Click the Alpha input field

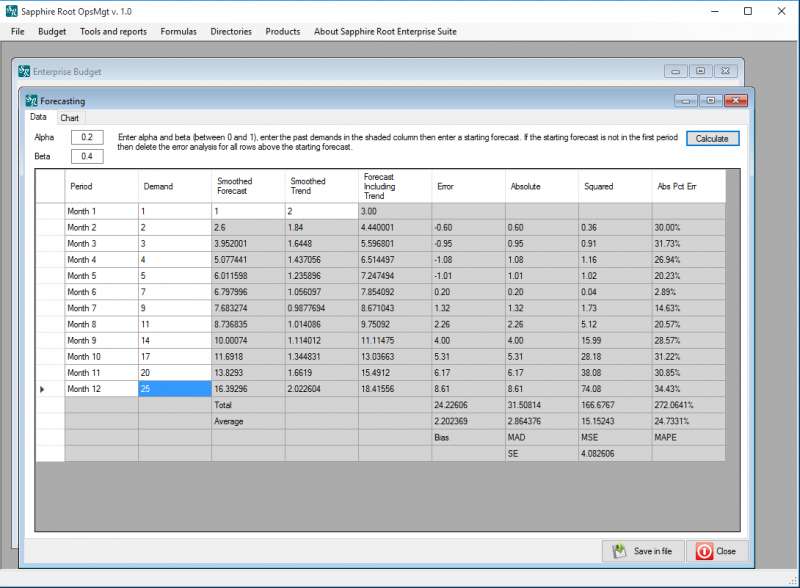click(x=87, y=137)
